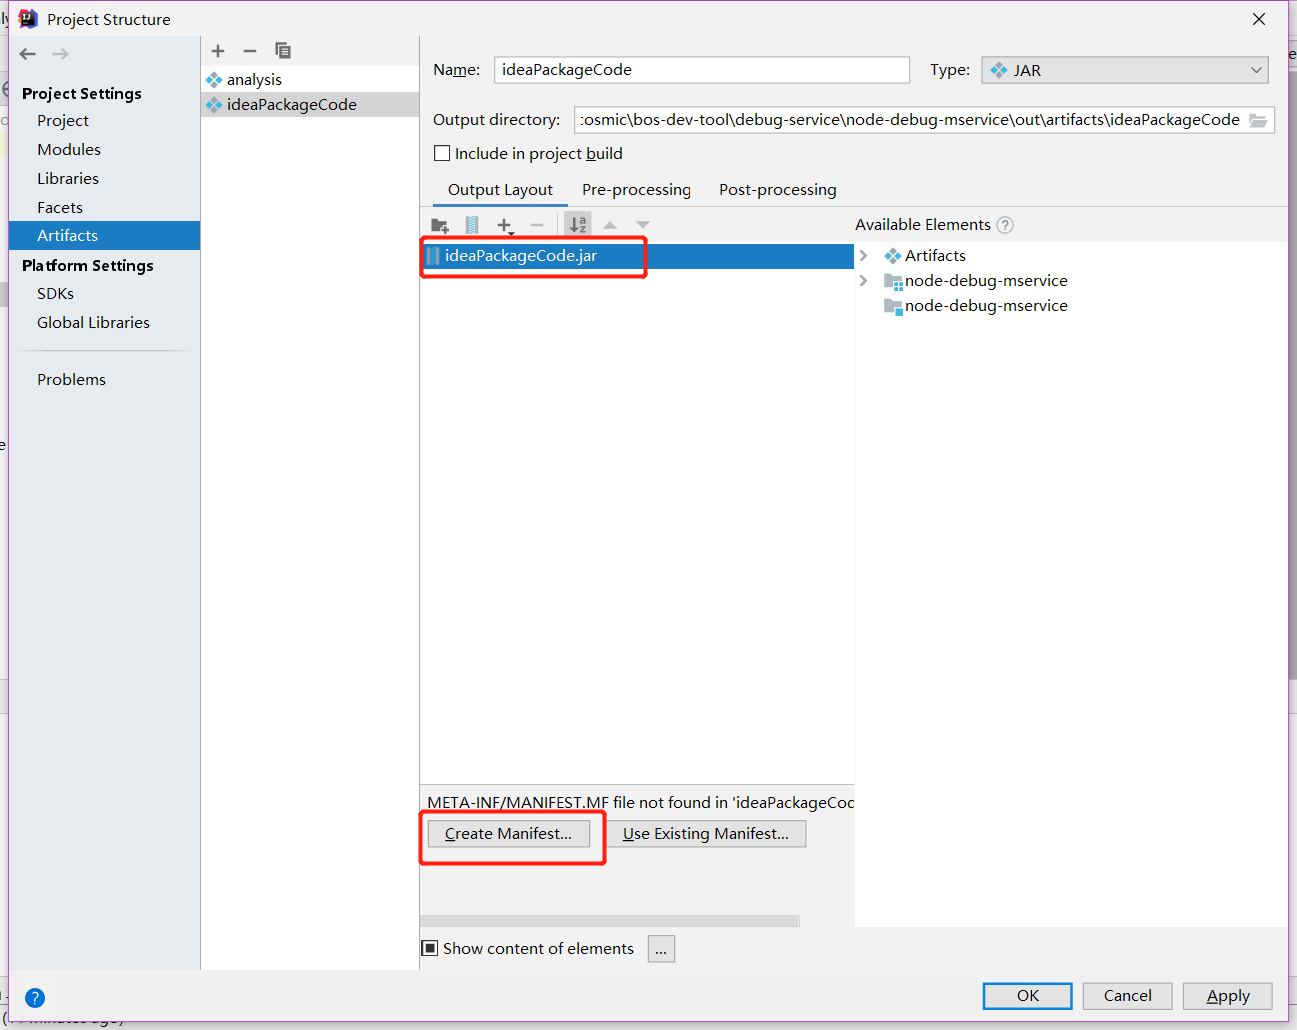
Task: Switch to Output Layout tab
Action: point(500,190)
